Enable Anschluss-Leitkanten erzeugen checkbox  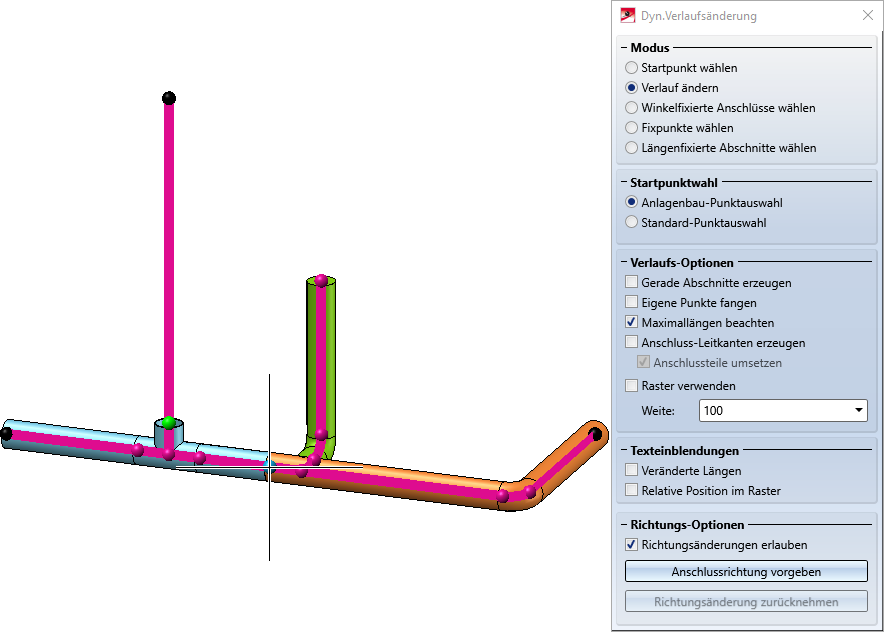631,342
